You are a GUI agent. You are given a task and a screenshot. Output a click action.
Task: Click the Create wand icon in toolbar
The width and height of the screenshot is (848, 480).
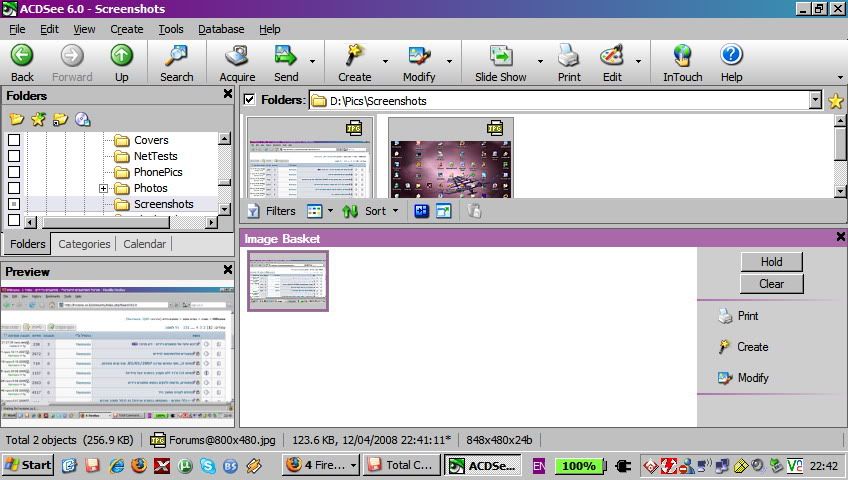tap(354, 55)
